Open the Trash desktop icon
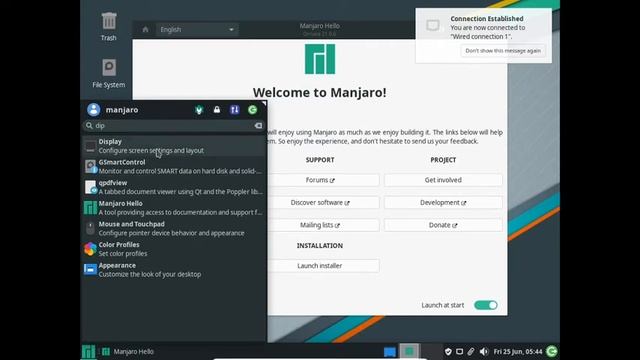This screenshot has height=360, width=640. [109, 26]
